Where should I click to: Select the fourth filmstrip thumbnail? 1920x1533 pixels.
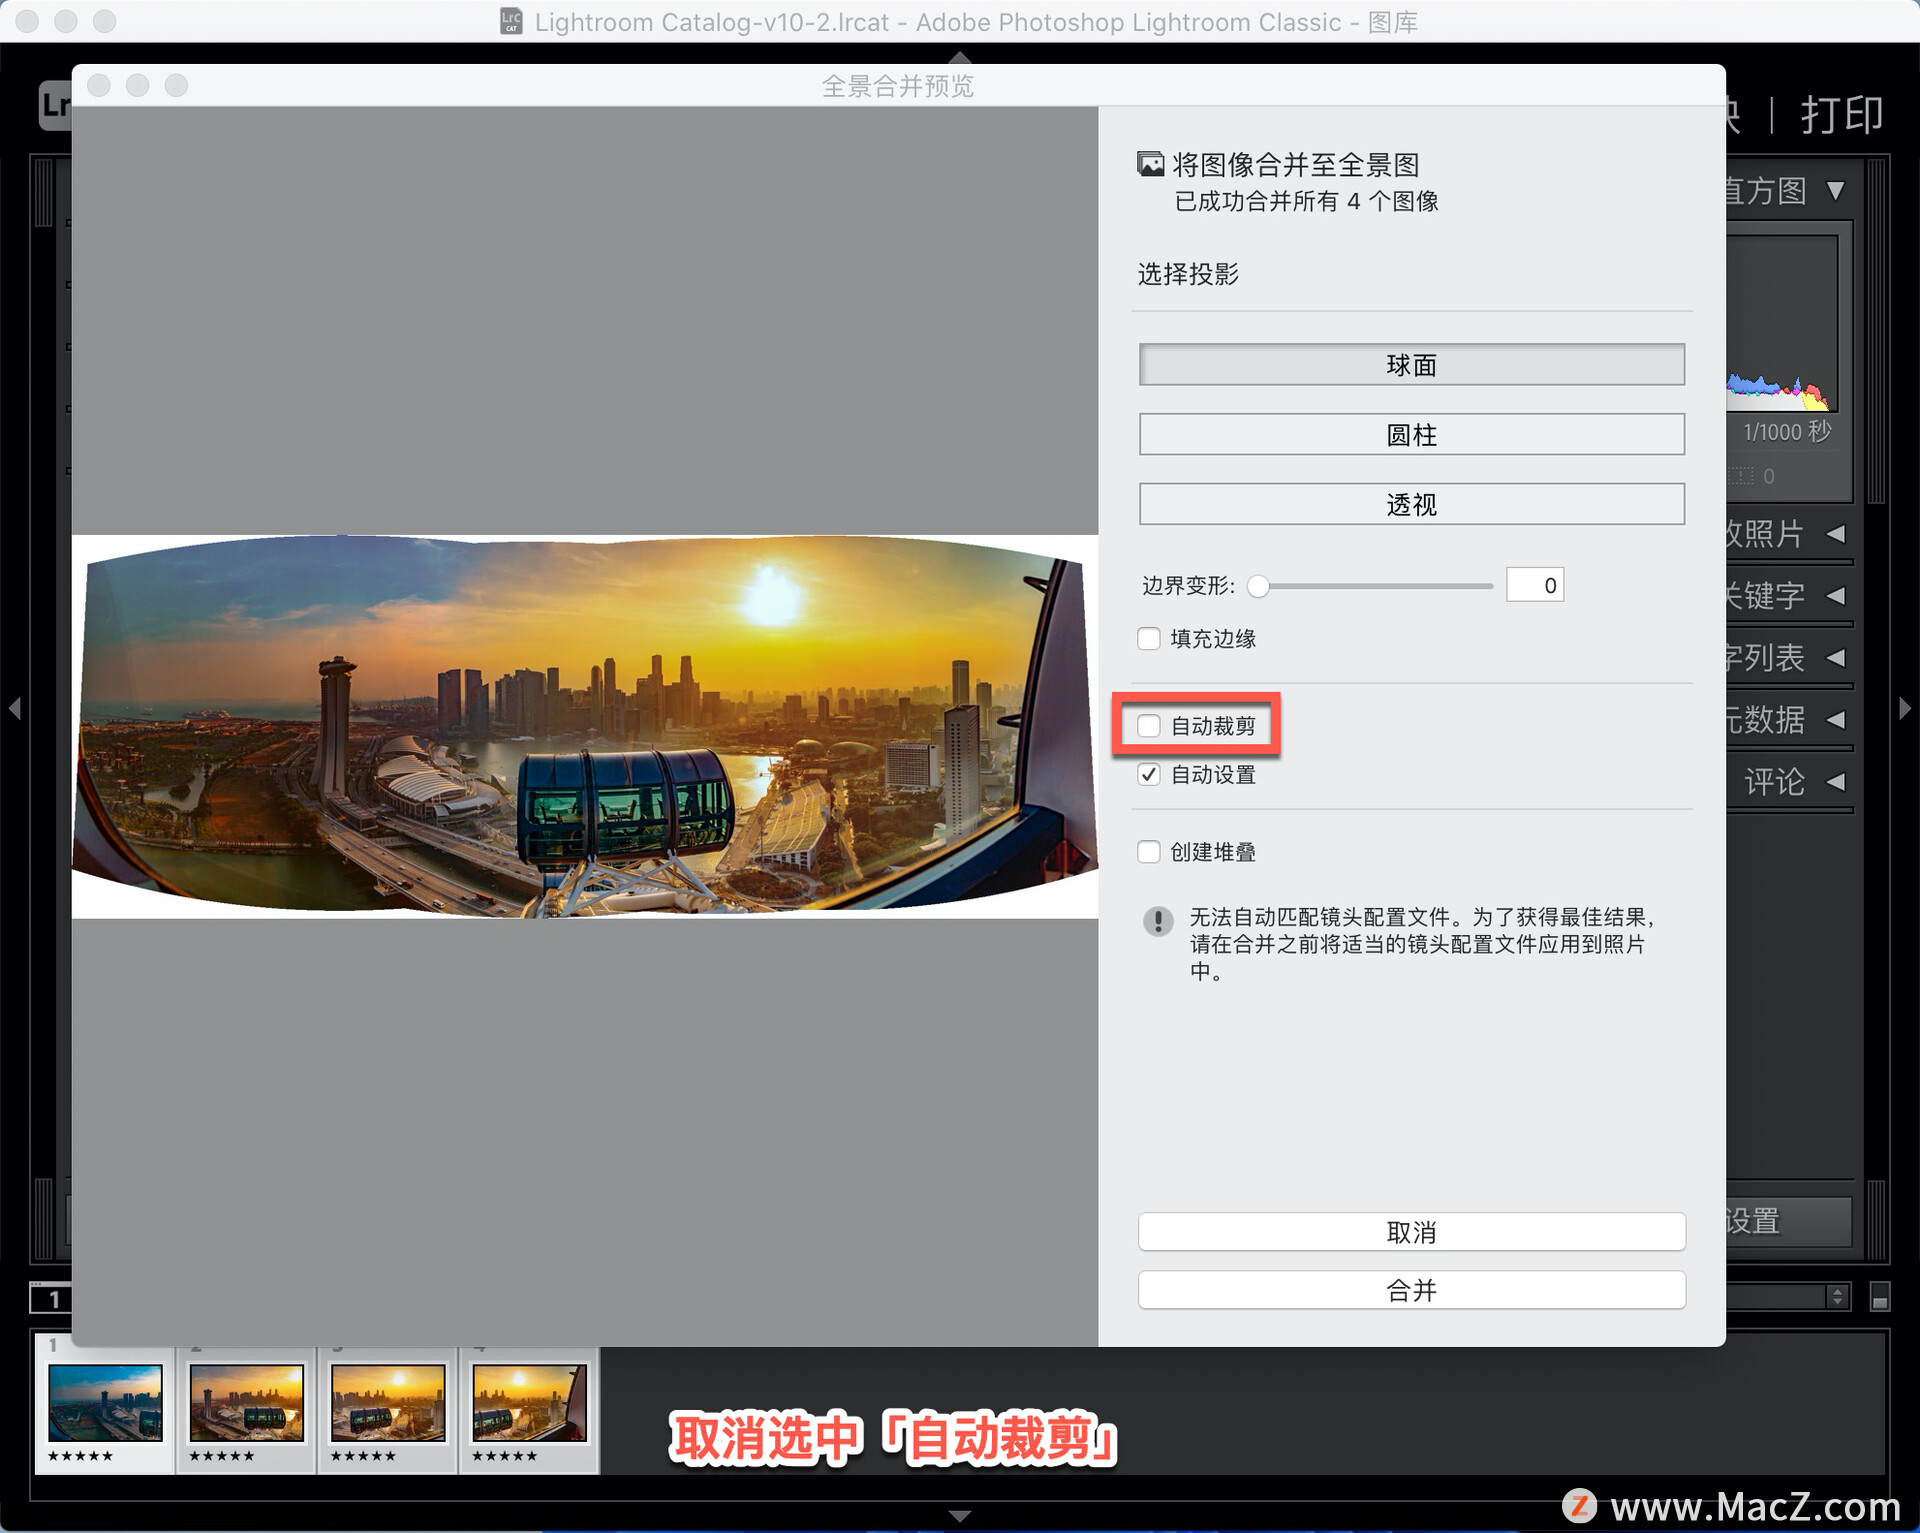[529, 1402]
